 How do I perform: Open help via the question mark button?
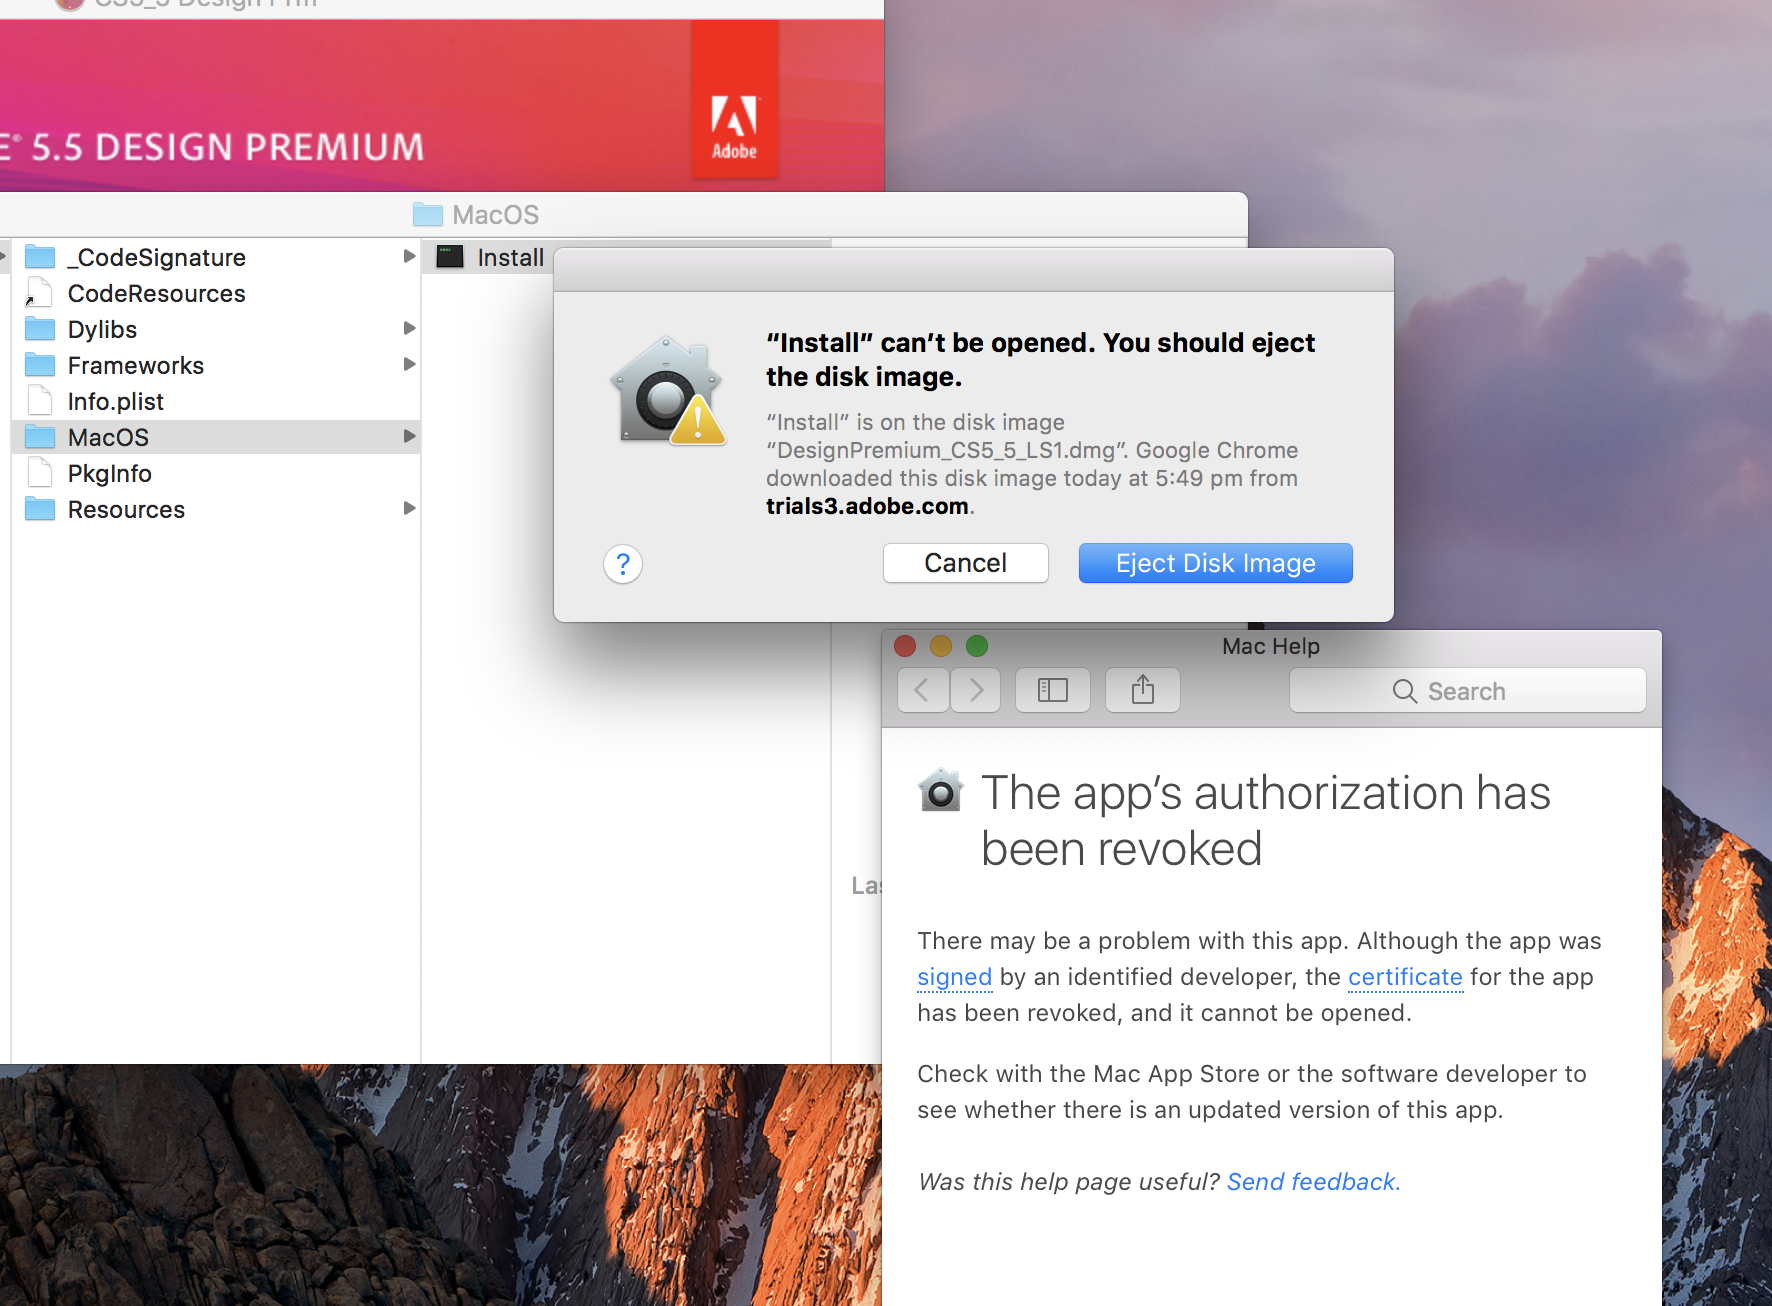click(622, 564)
